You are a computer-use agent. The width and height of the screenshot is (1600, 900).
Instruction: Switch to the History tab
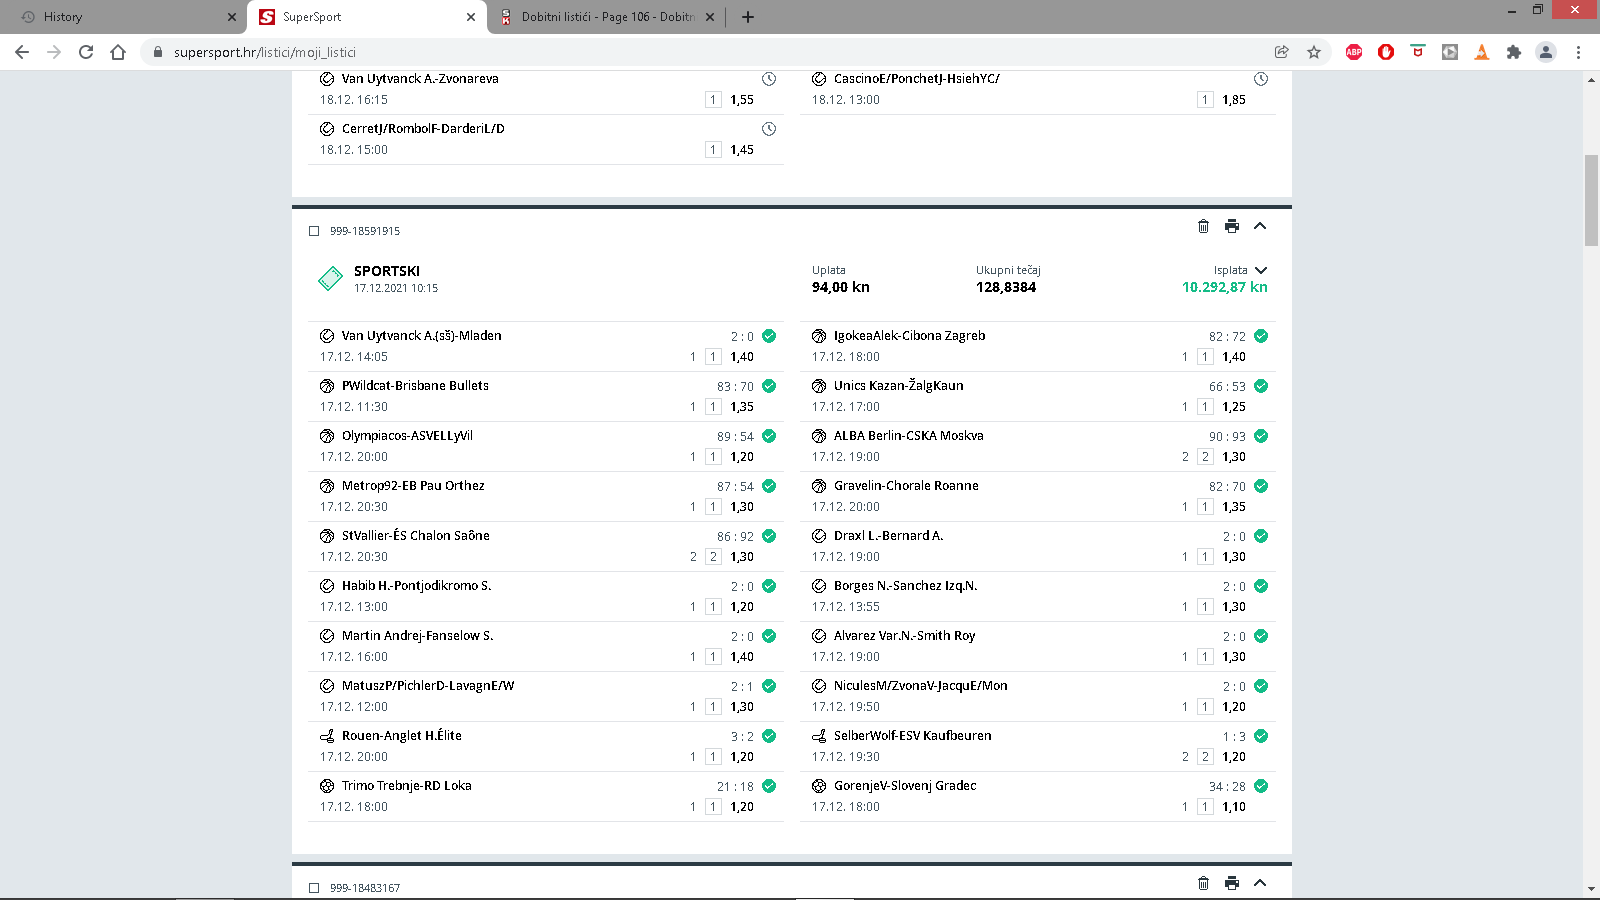pos(125,17)
